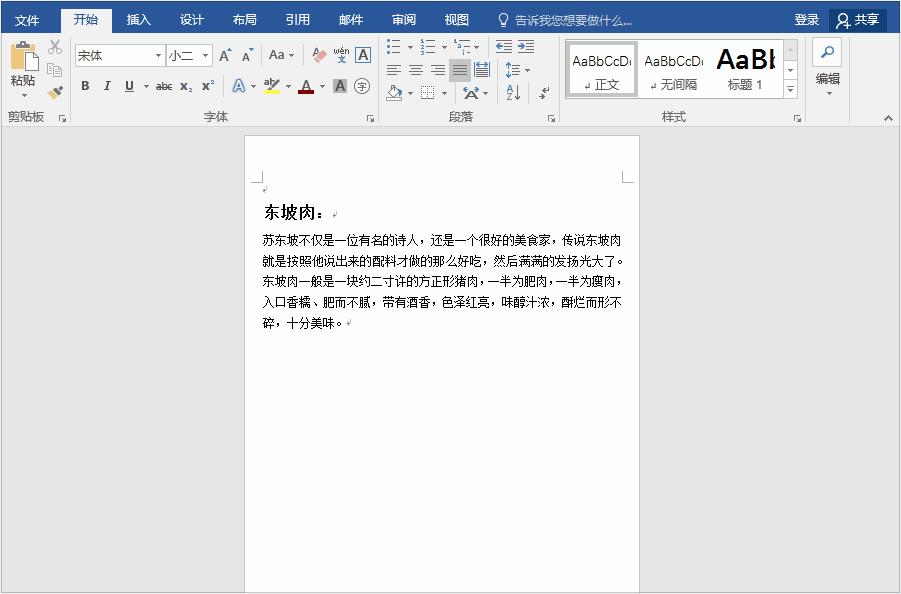
Task: Toggle italic formatting
Action: (107, 88)
